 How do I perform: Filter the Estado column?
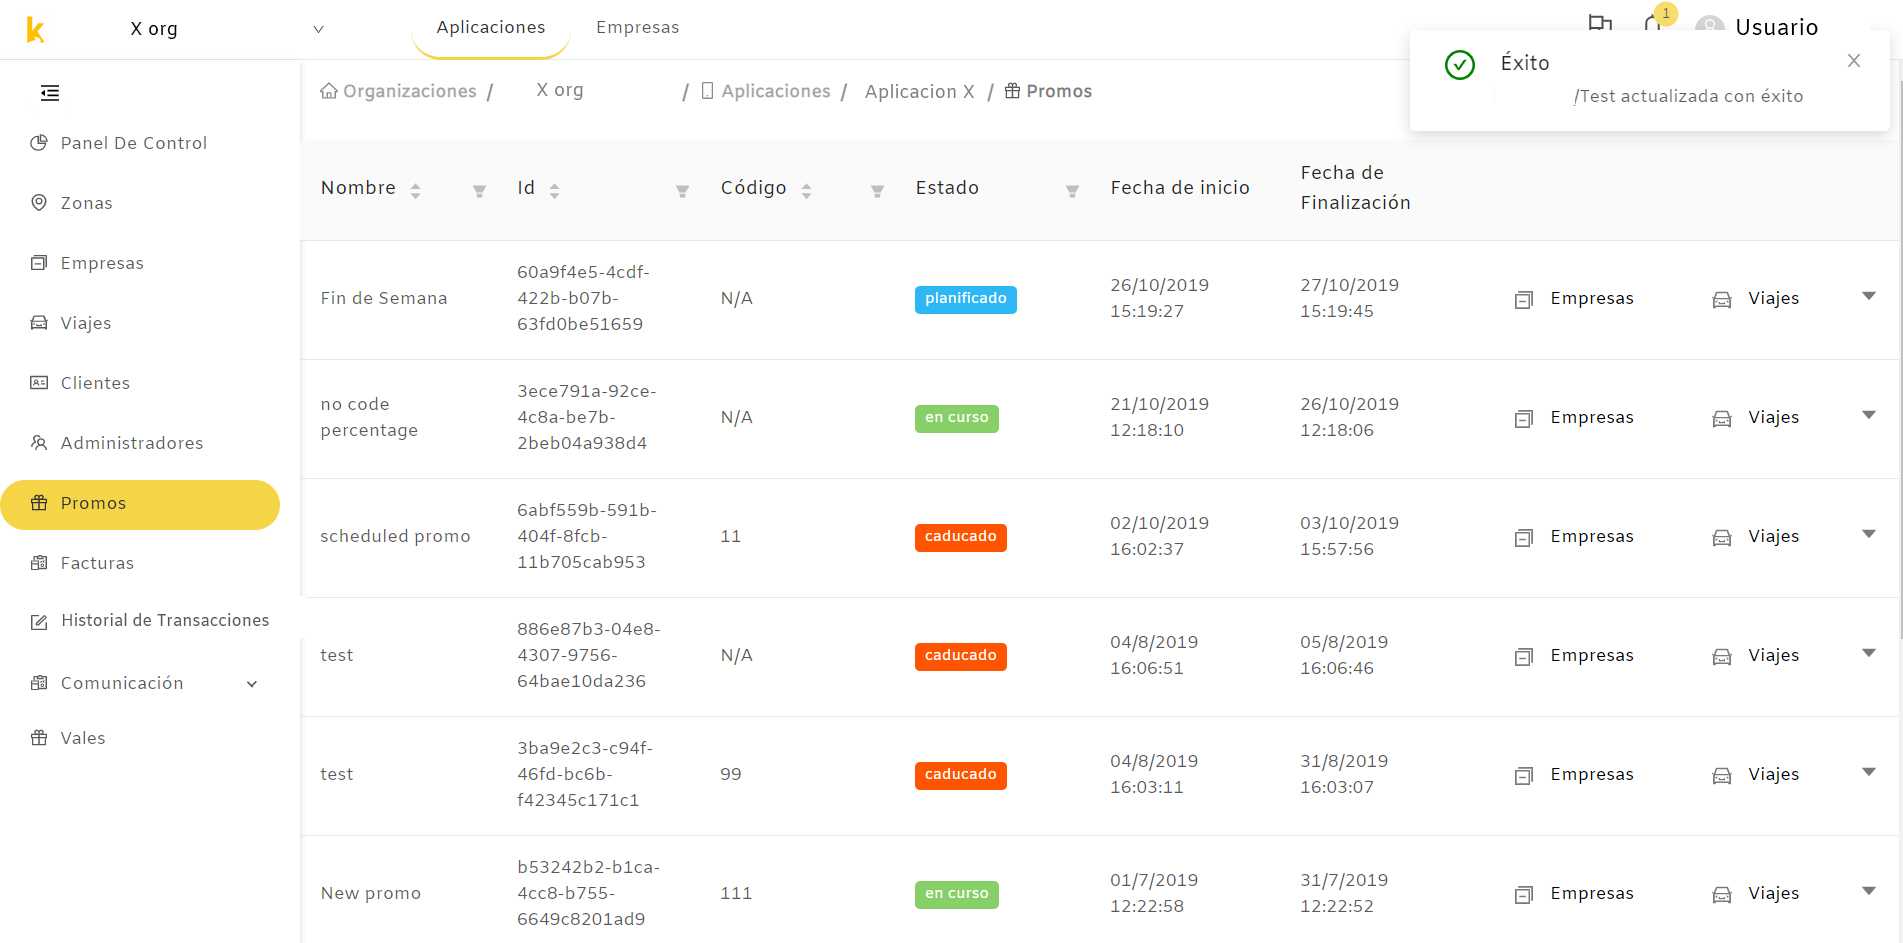[x=1072, y=190]
